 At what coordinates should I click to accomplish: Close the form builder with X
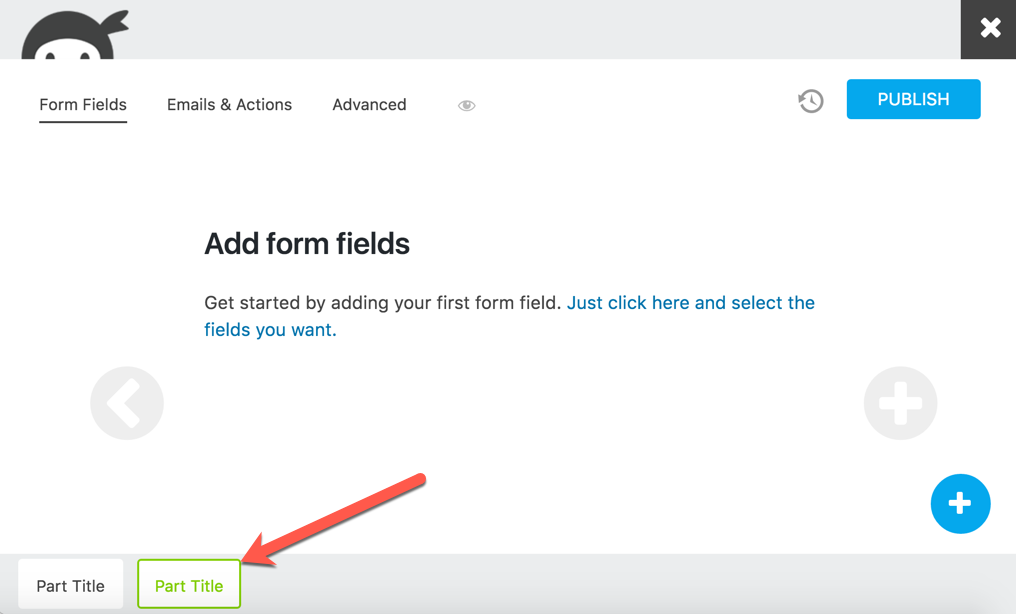(989, 28)
